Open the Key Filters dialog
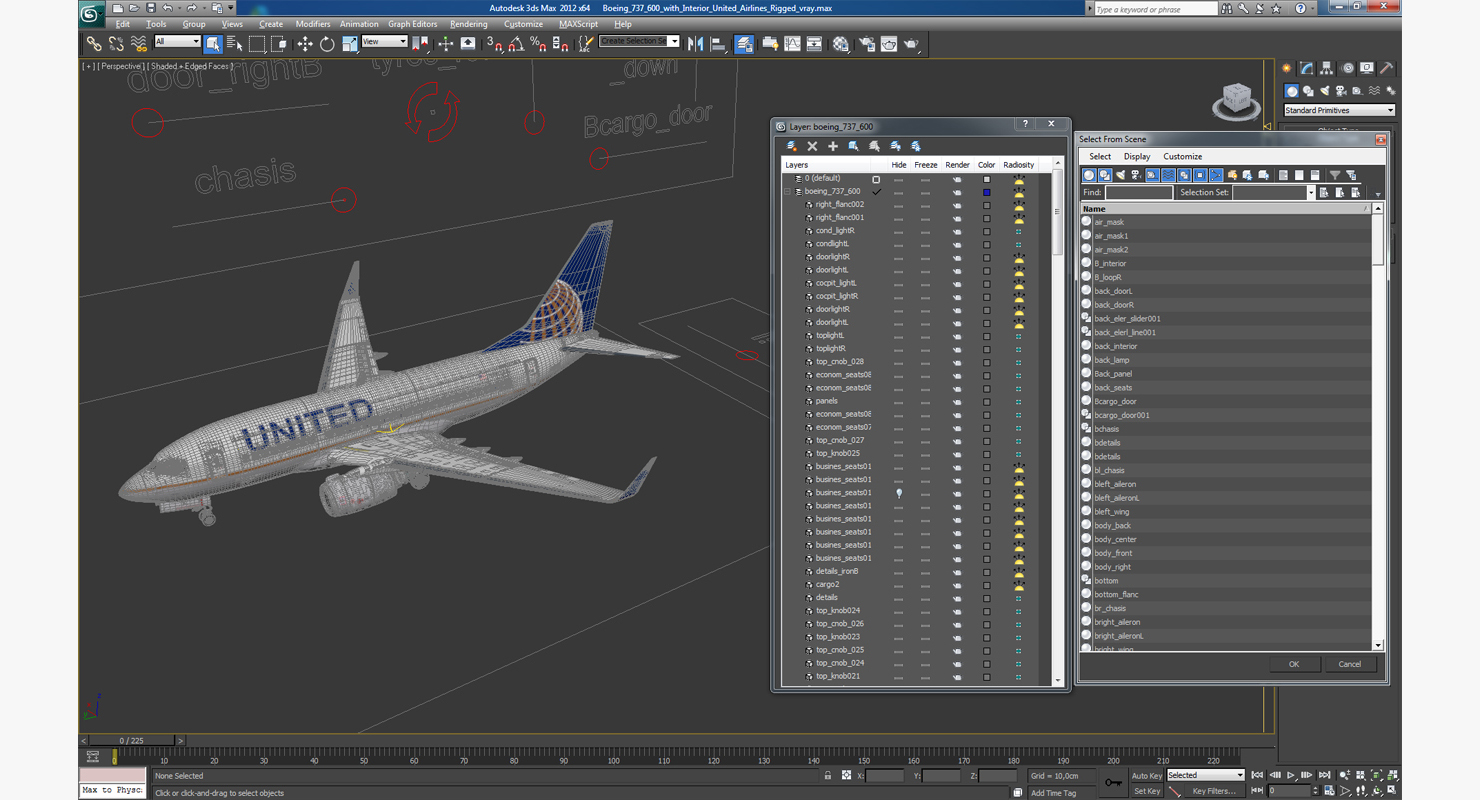The image size is (1480, 800). pos(1213,791)
